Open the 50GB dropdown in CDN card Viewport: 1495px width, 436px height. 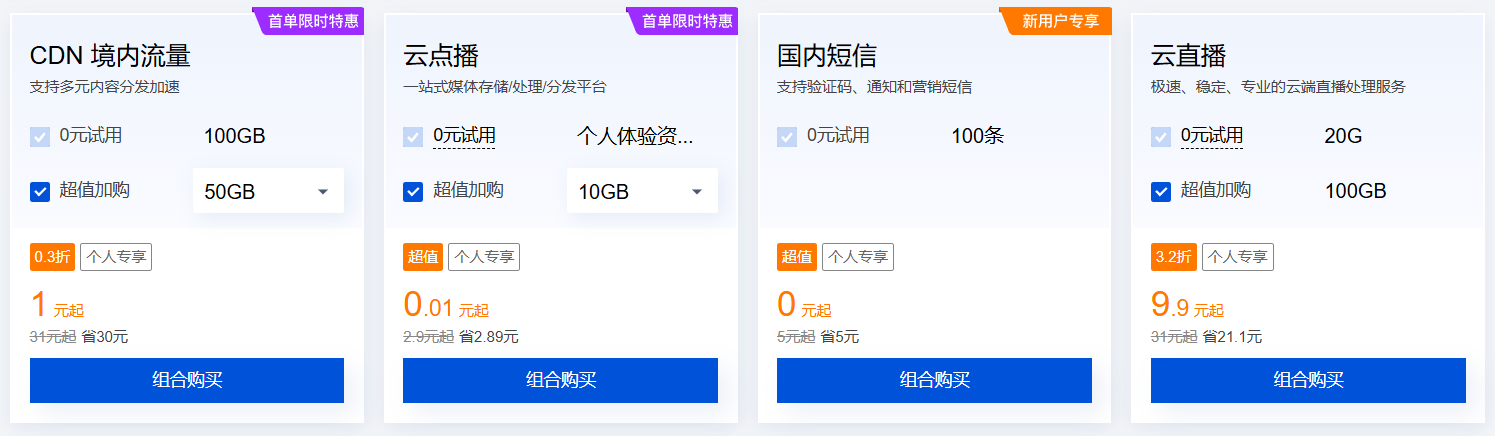[268, 191]
